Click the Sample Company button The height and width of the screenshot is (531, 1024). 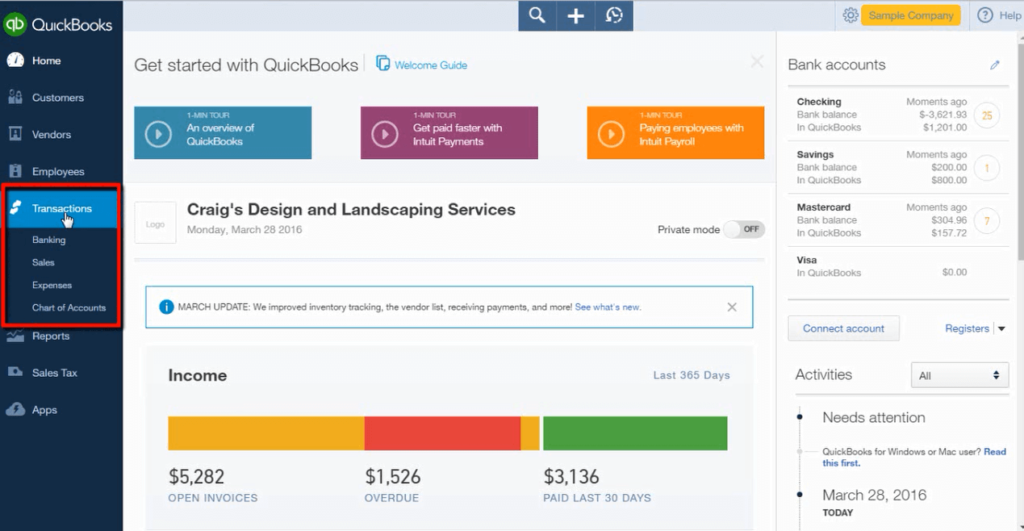point(910,15)
